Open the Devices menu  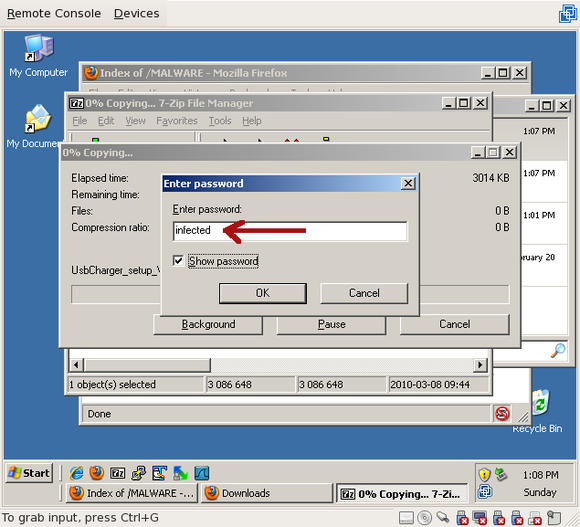coord(136,13)
